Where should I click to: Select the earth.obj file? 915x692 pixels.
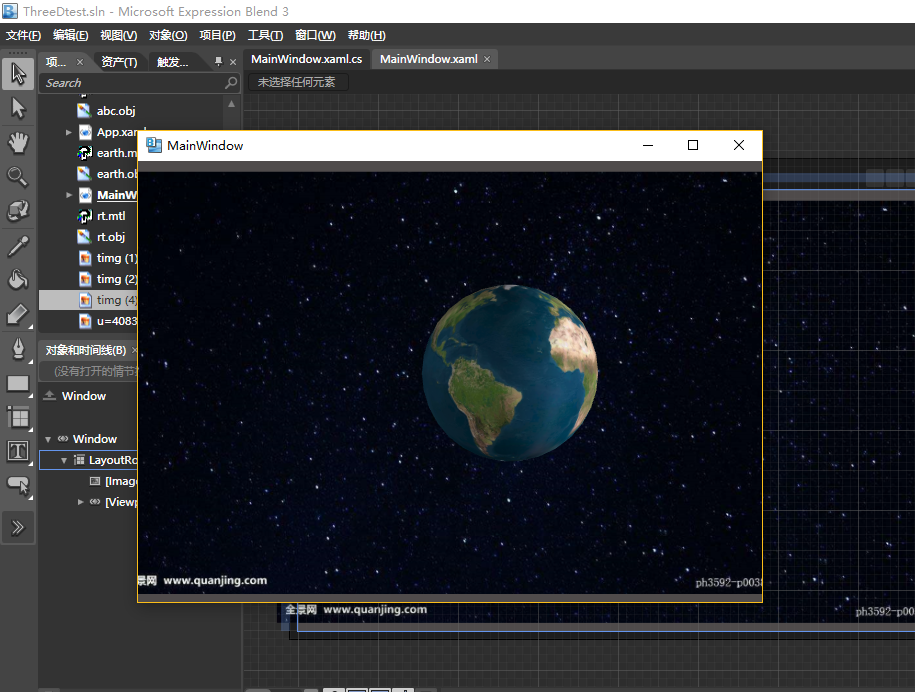[x=117, y=174]
